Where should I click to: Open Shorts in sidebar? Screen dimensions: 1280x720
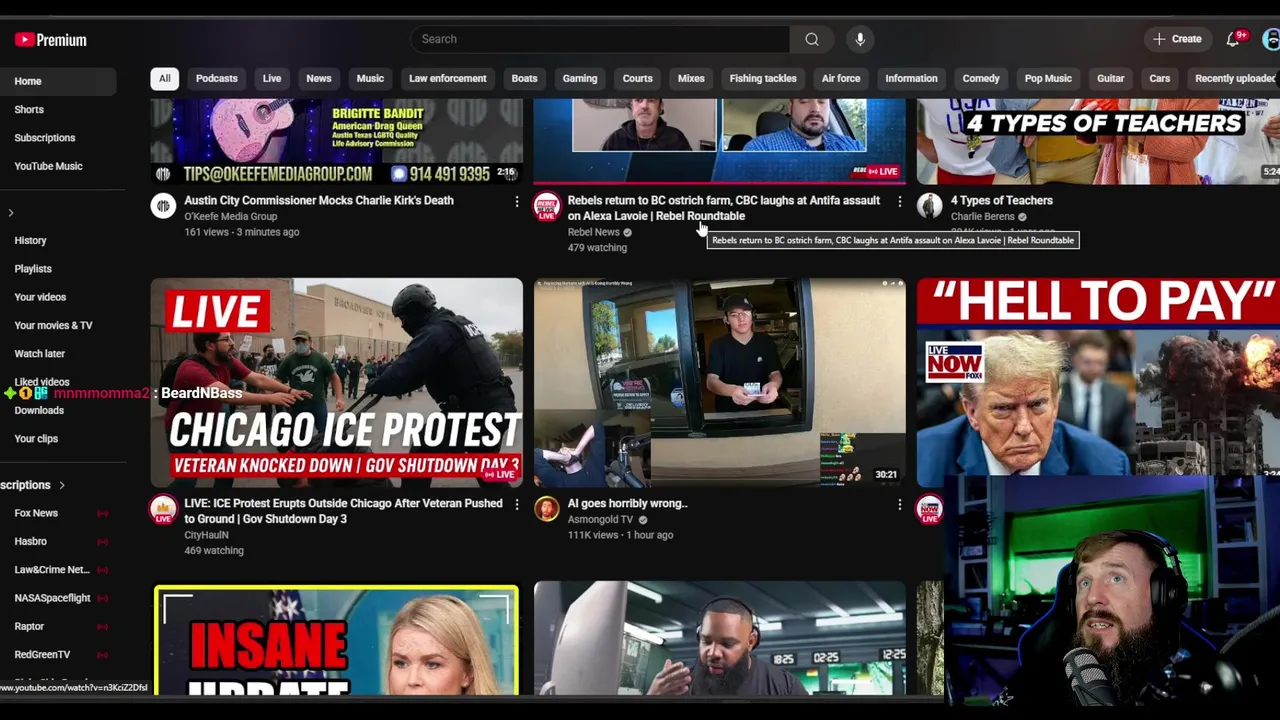(x=58, y=109)
